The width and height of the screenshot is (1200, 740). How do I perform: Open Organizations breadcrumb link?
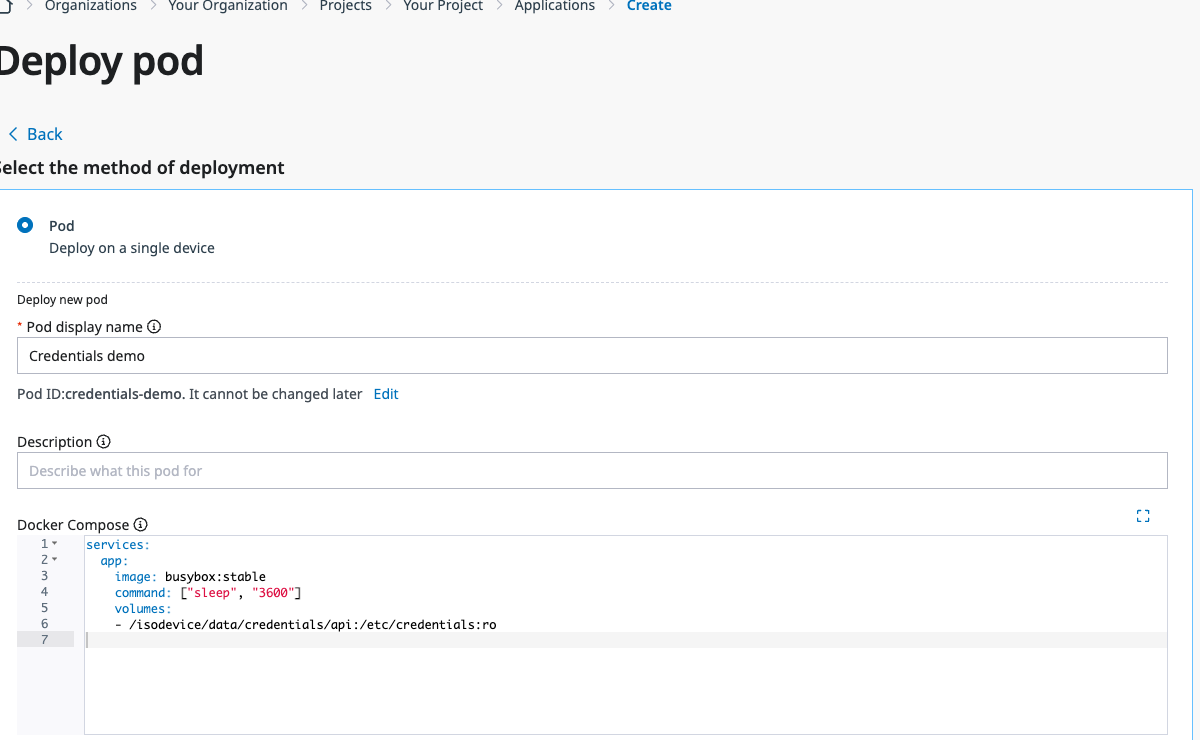coord(91,6)
